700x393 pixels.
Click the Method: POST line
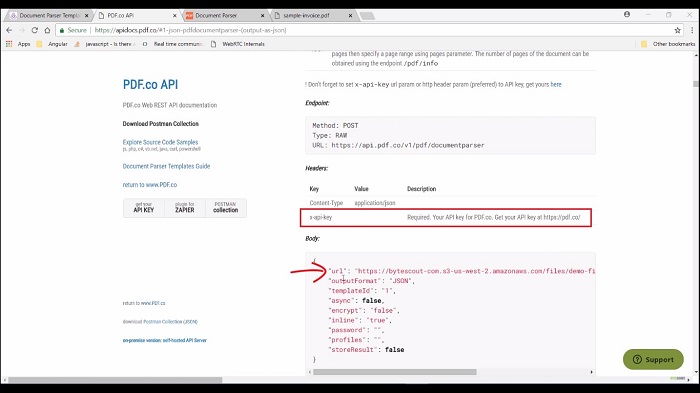(335, 125)
